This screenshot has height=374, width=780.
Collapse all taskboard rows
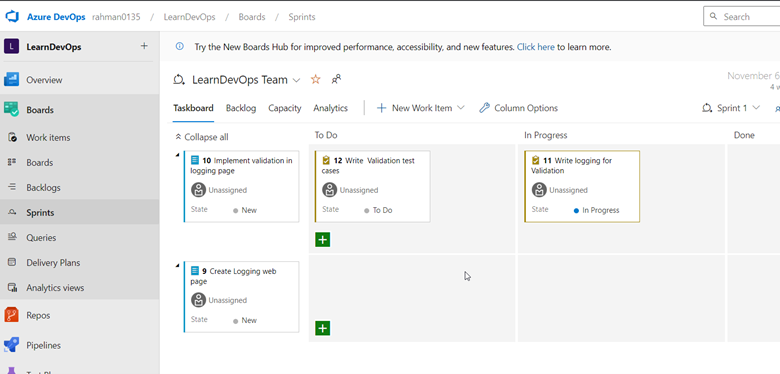[202, 137]
